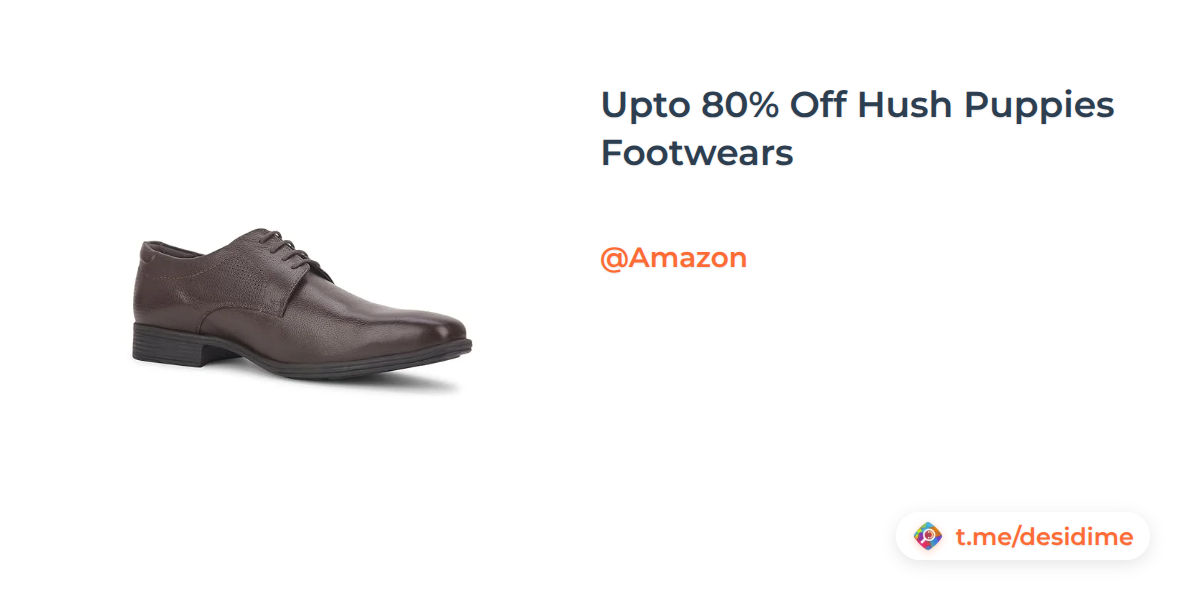Click the DesiDime logo icon
1200x600 pixels.
coord(929,537)
